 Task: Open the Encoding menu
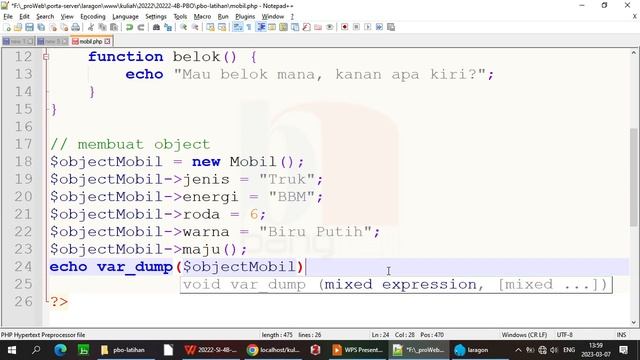[93, 16]
